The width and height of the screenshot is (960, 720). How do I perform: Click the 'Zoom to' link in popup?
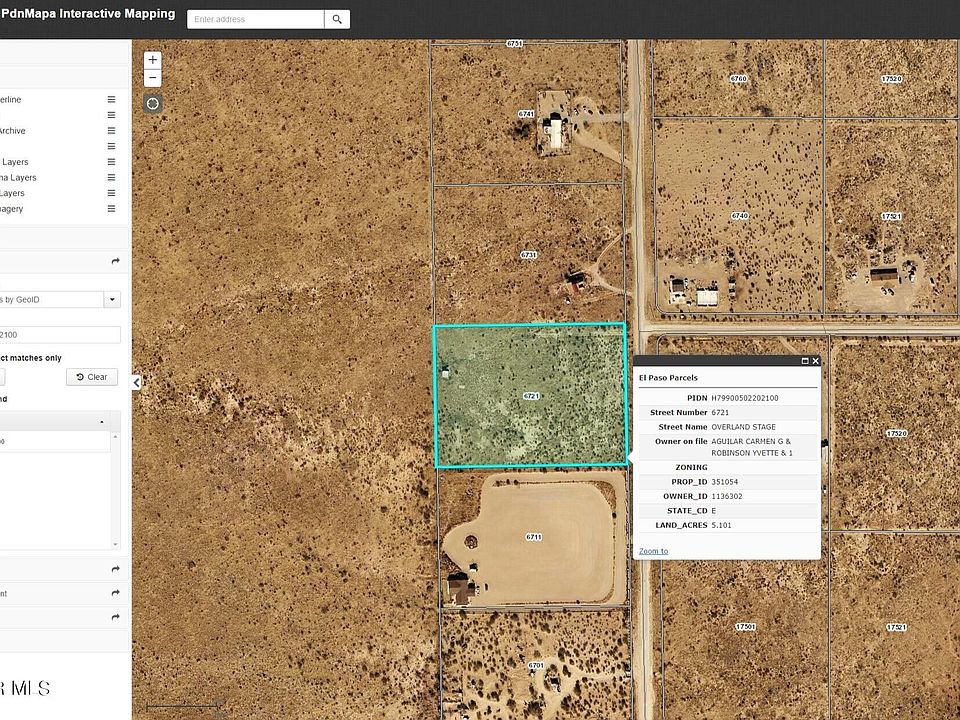(x=653, y=551)
